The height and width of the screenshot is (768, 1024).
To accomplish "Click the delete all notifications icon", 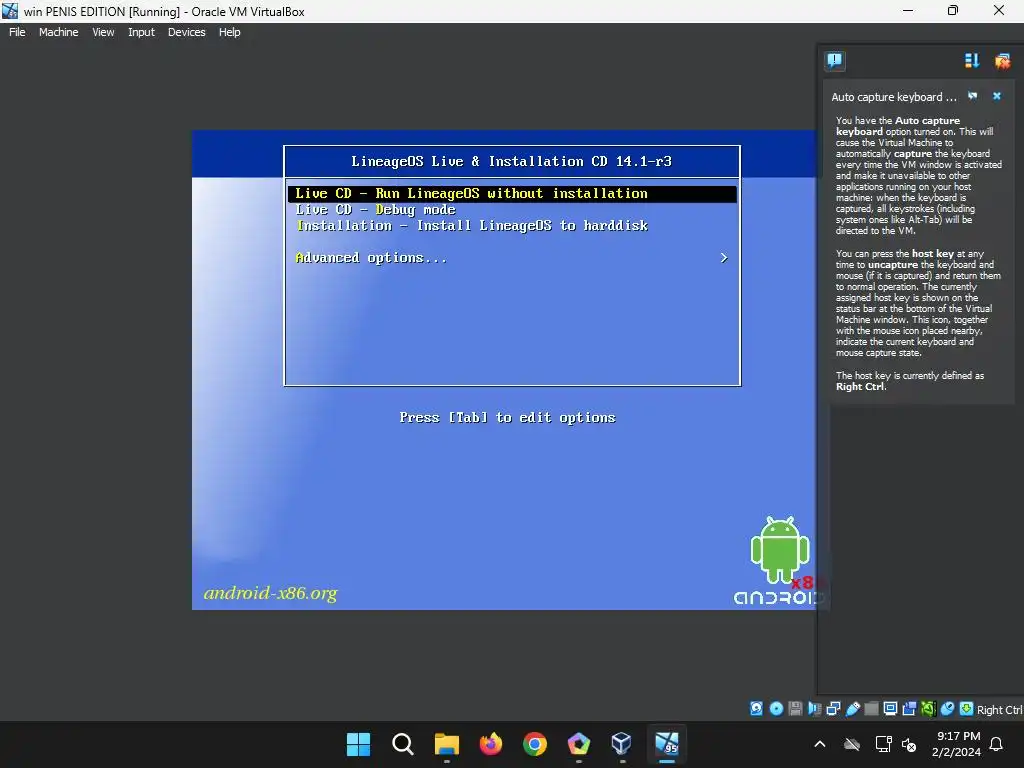I will click(x=1002, y=61).
